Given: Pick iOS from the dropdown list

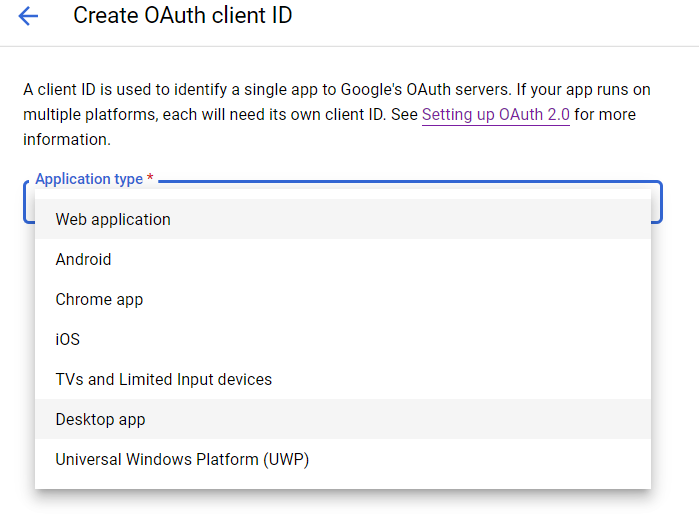Looking at the screenshot, I should (68, 339).
